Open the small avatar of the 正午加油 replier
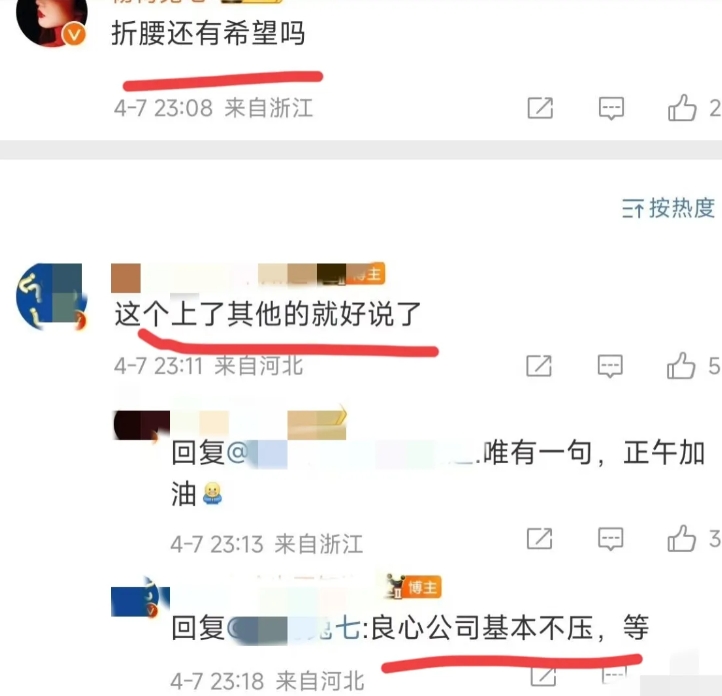Screen dimensions: 722x696 click(x=141, y=425)
